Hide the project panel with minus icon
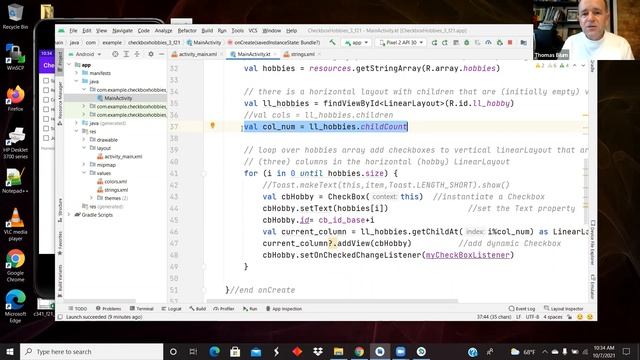Image resolution: width=640 pixels, height=360 pixels. click(162, 54)
